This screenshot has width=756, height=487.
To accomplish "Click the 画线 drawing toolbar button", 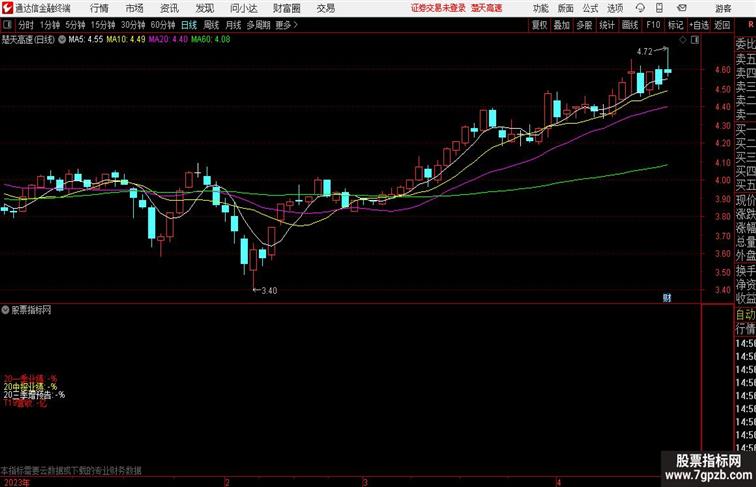I will click(630, 25).
